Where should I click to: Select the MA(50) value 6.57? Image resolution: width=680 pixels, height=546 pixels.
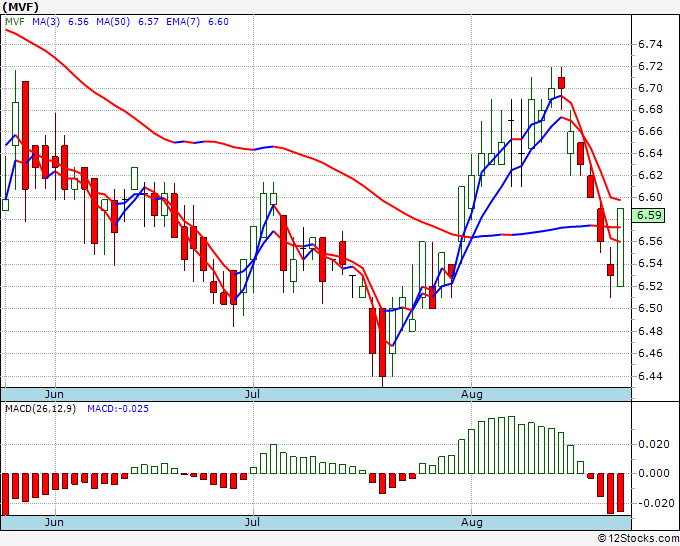tap(148, 21)
